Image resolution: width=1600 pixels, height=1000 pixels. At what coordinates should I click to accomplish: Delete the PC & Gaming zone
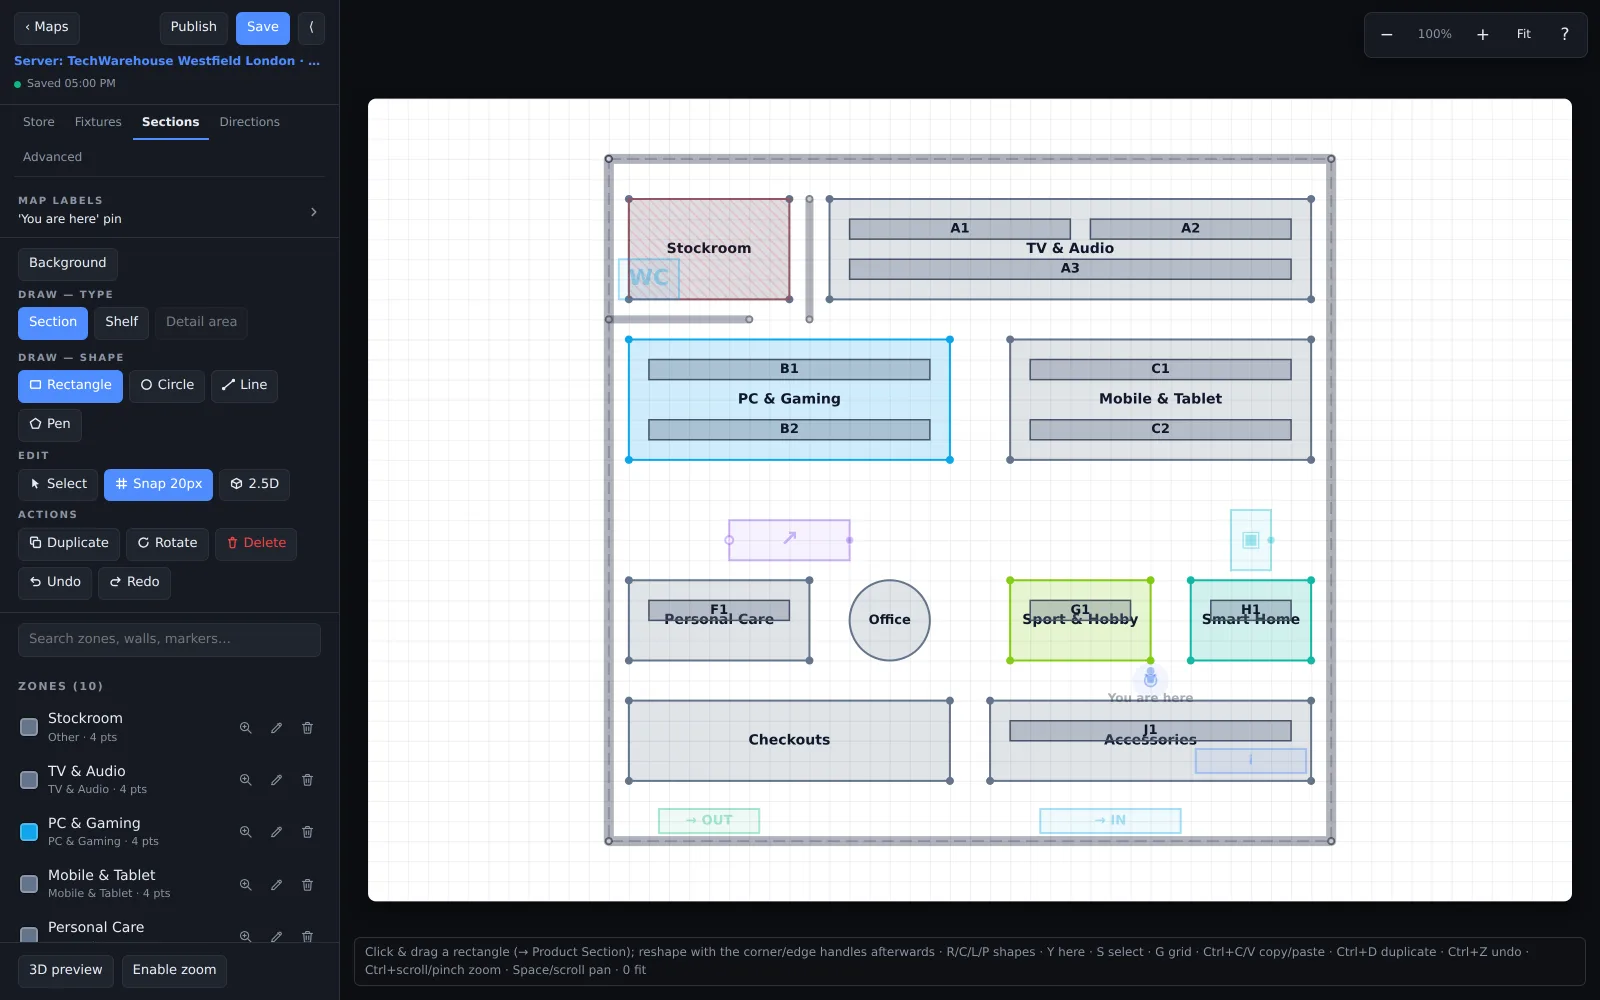tap(307, 832)
